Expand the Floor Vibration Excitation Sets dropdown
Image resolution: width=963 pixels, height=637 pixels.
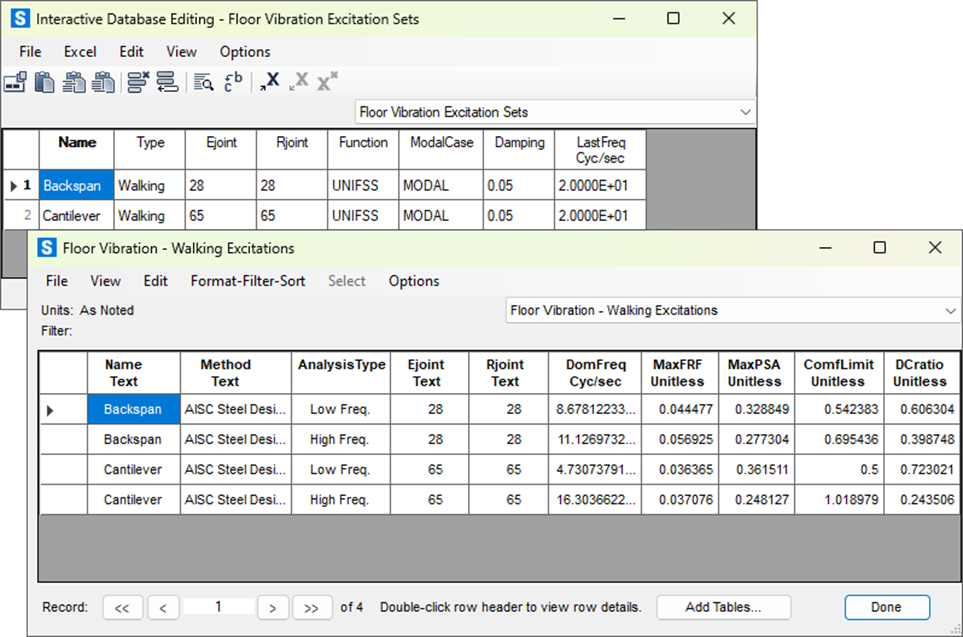point(744,112)
